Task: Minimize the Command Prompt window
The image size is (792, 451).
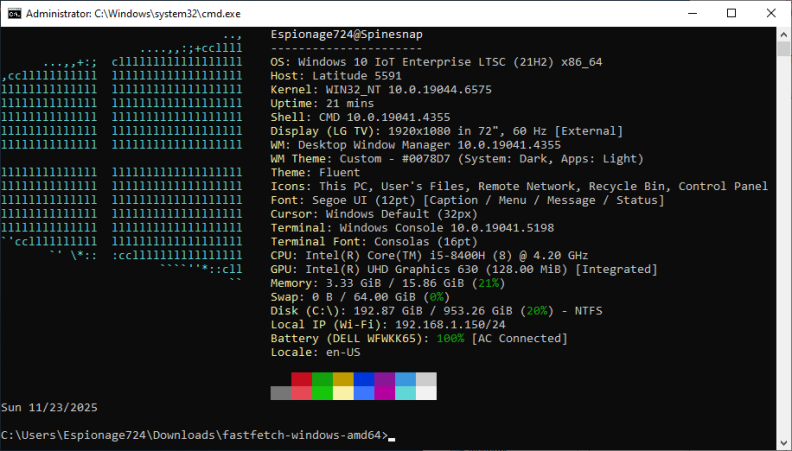Action: click(x=685, y=14)
